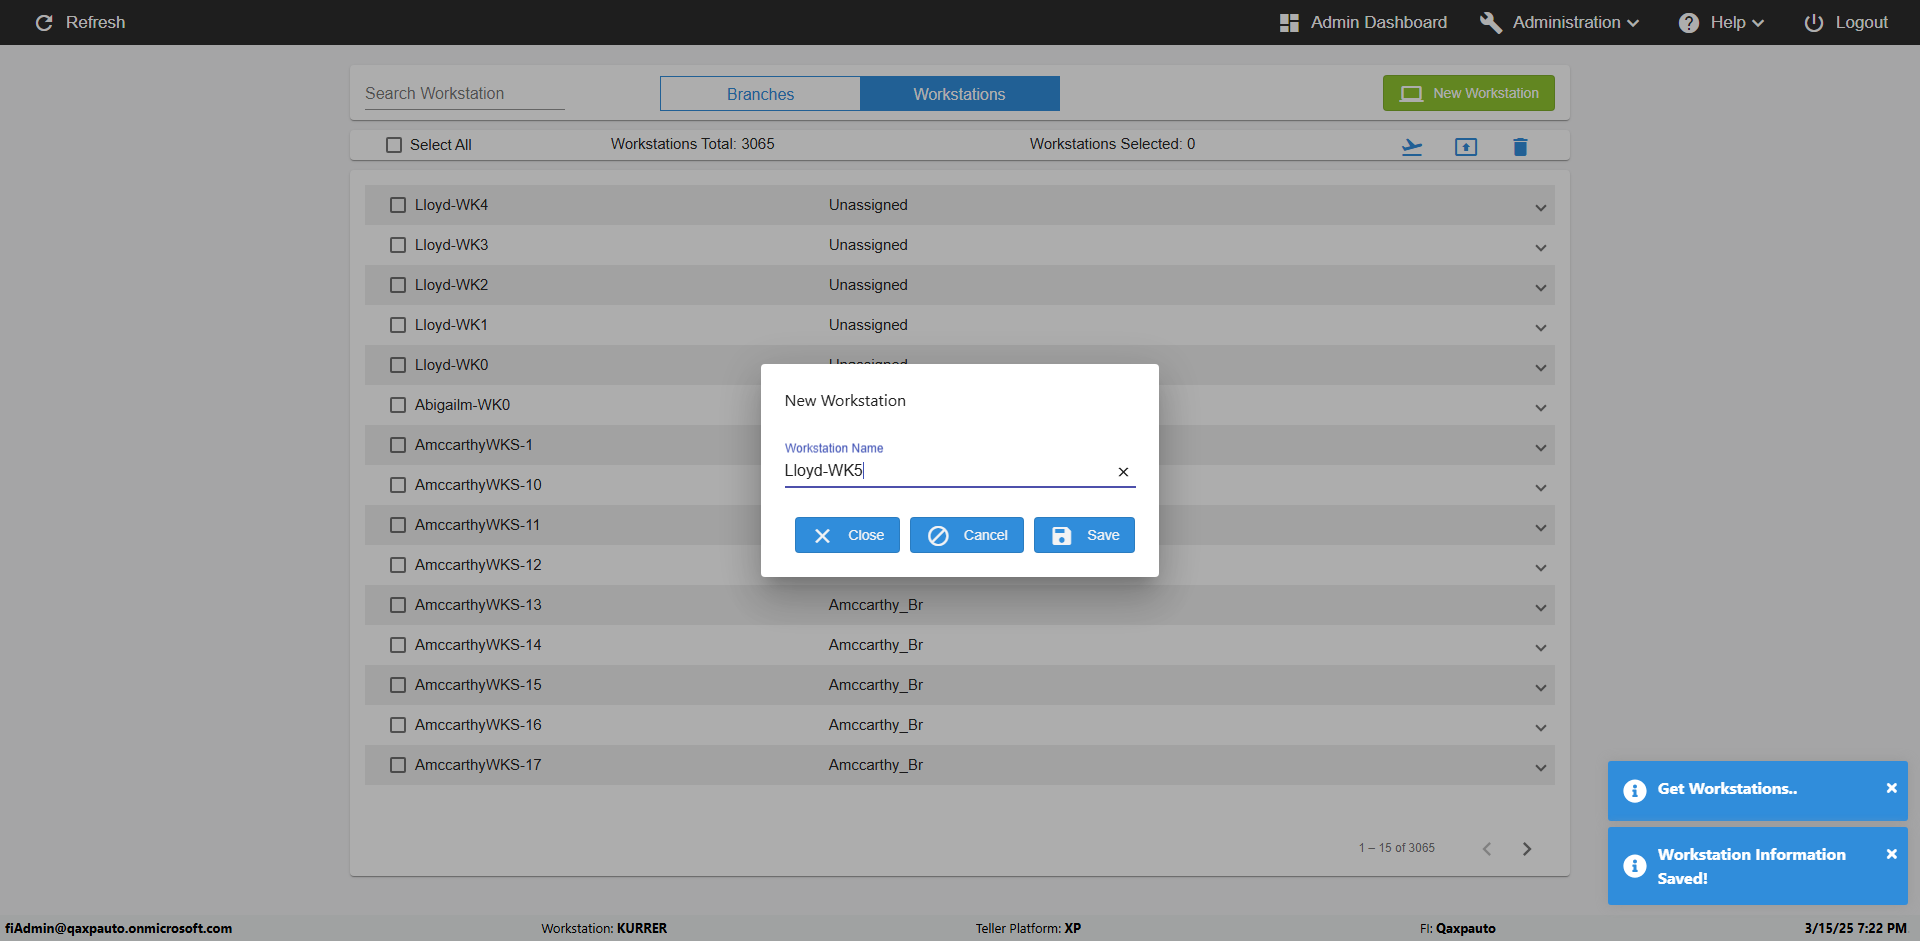Save the new workstation Lloyd-WK5
Image resolution: width=1920 pixels, height=941 pixels.
coord(1084,535)
